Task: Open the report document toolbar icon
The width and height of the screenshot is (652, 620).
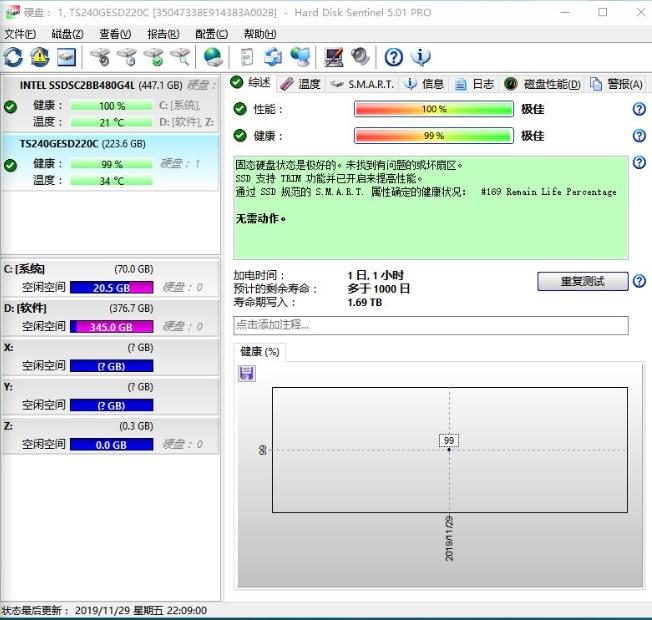Action: tap(247, 57)
